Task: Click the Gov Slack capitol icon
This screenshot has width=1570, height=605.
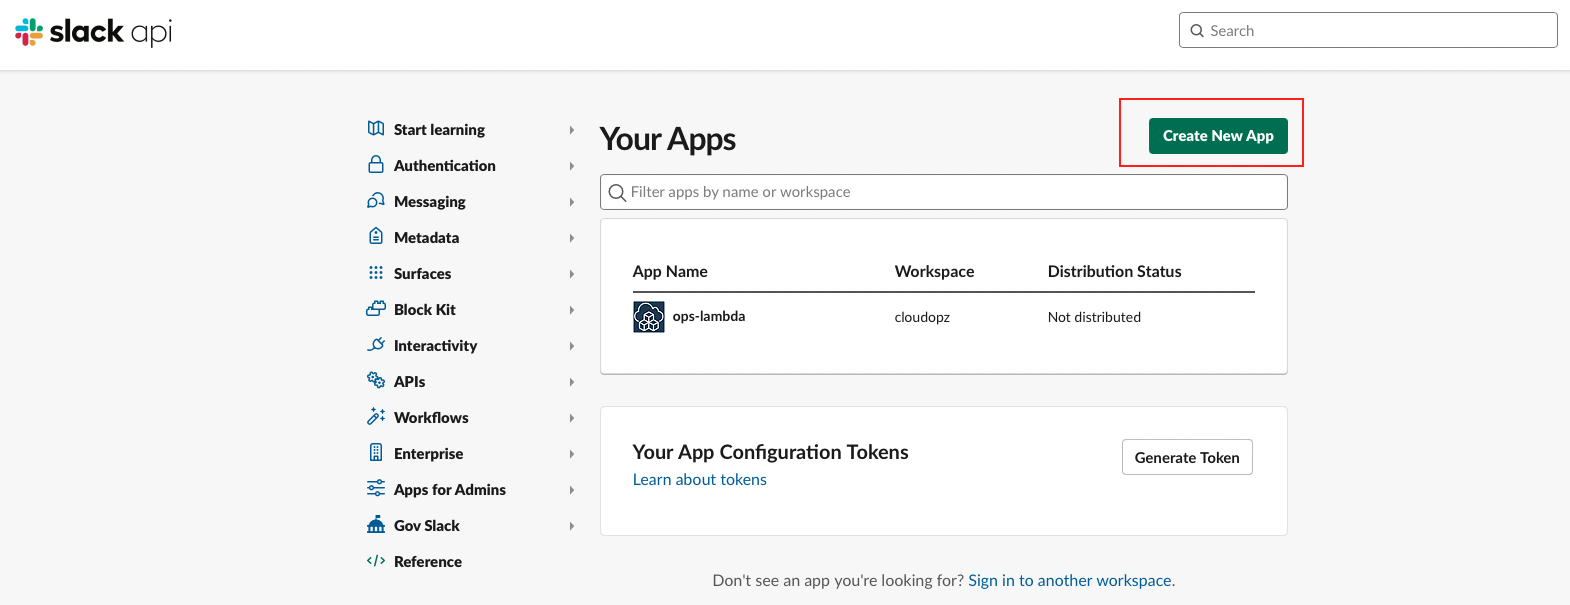Action: (376, 524)
